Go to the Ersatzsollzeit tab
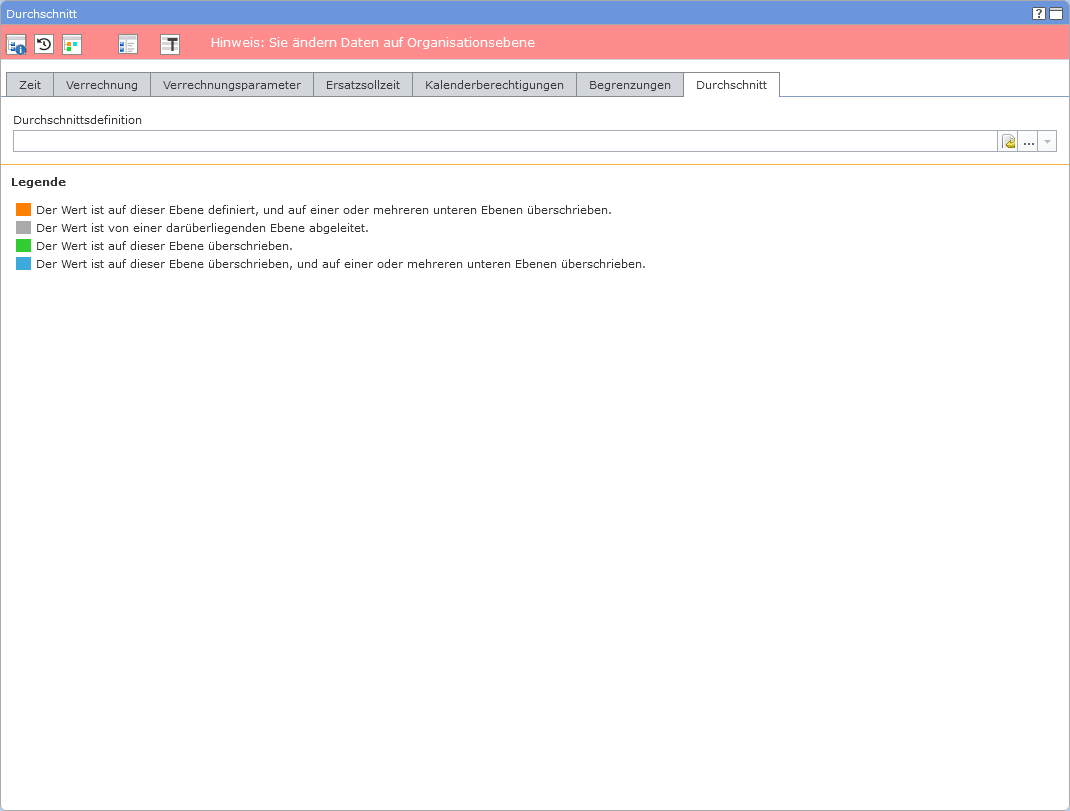Image resolution: width=1070 pixels, height=811 pixels. pos(363,85)
